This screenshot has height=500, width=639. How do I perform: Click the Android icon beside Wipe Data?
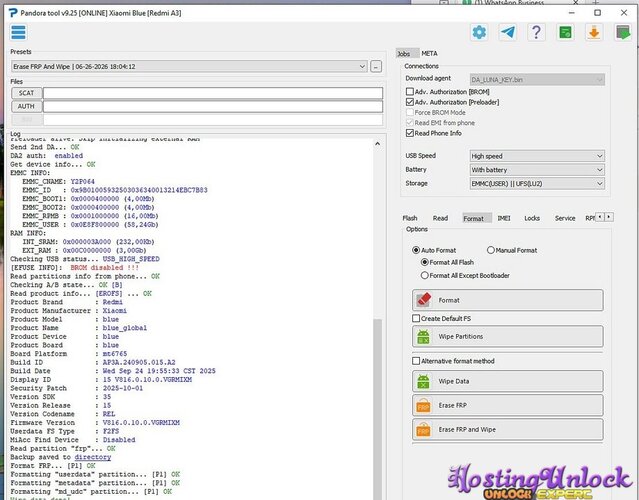(423, 381)
